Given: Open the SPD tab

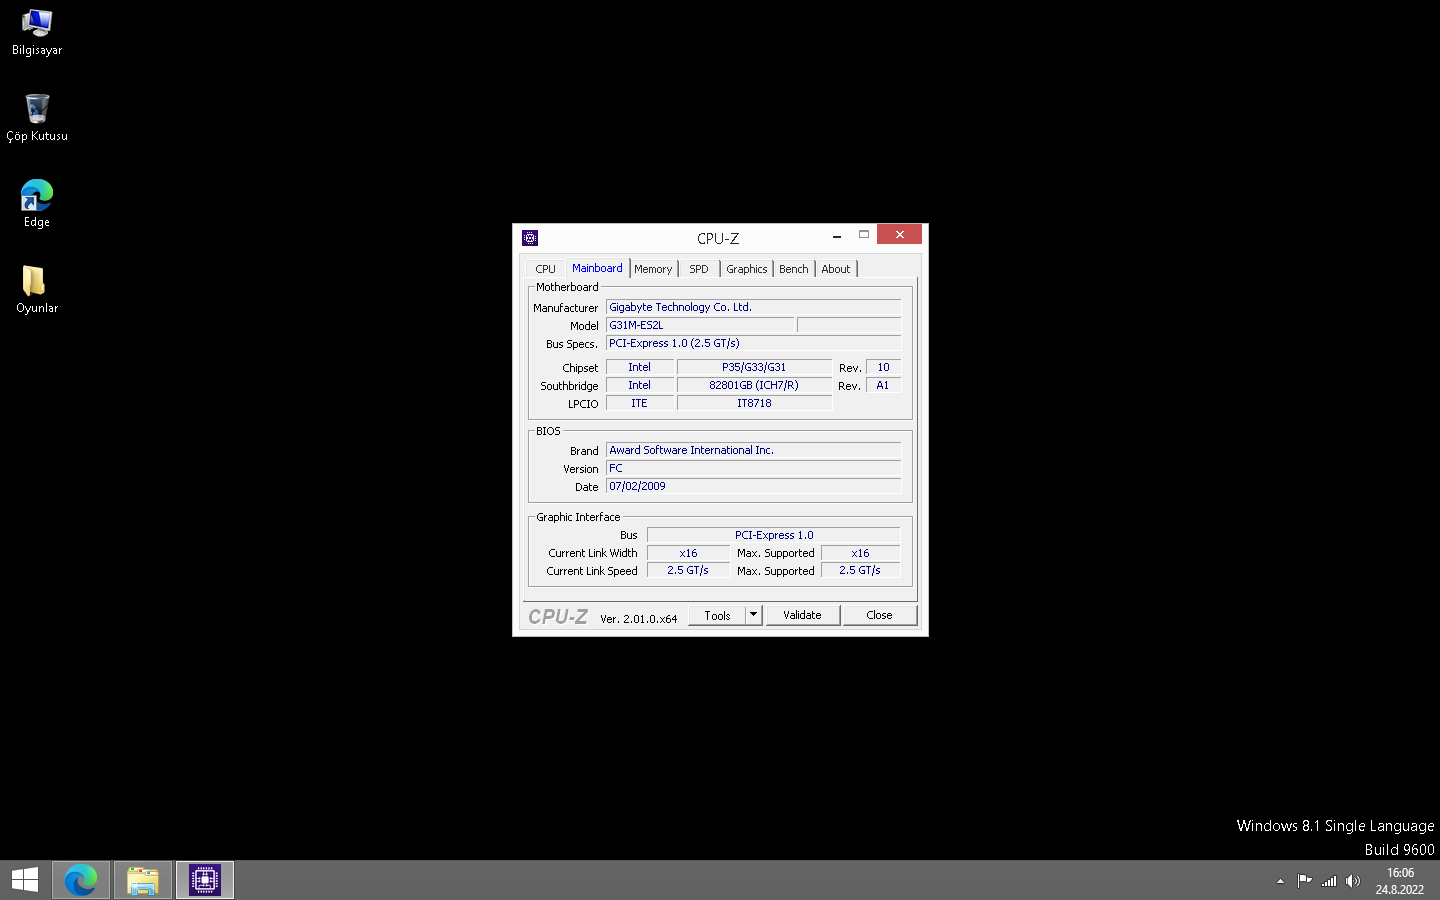Looking at the screenshot, I should pyautogui.click(x=699, y=269).
